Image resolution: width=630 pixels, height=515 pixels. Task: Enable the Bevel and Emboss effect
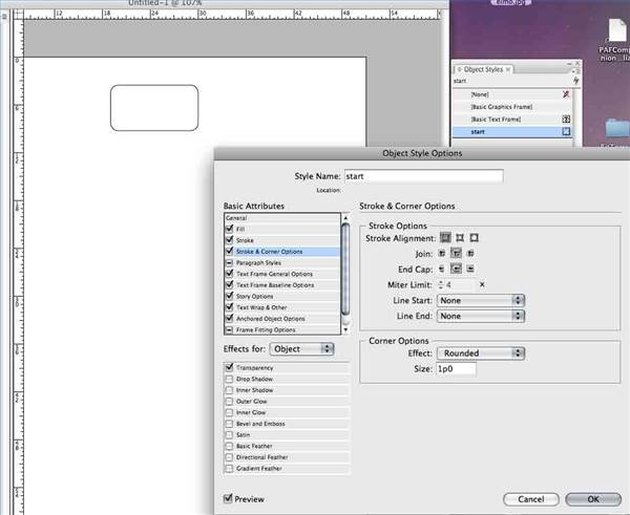229,424
